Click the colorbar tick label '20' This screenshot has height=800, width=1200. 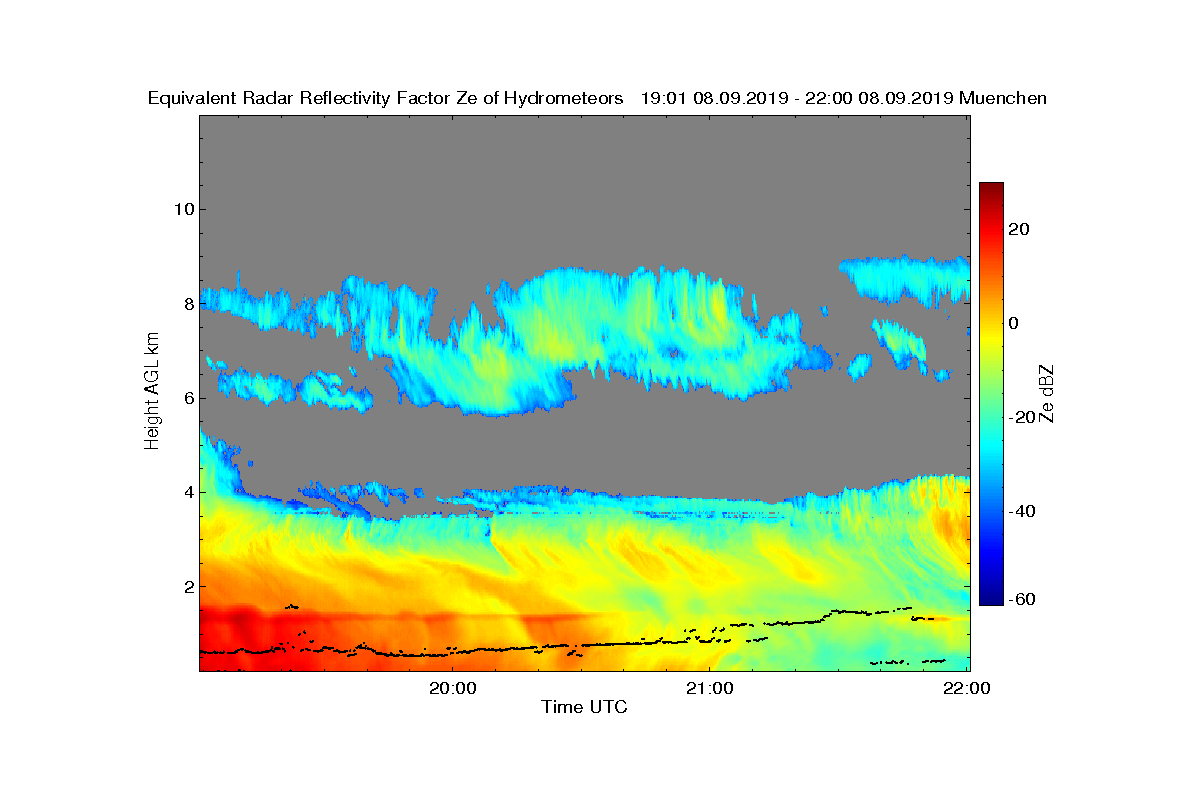[x=1020, y=229]
